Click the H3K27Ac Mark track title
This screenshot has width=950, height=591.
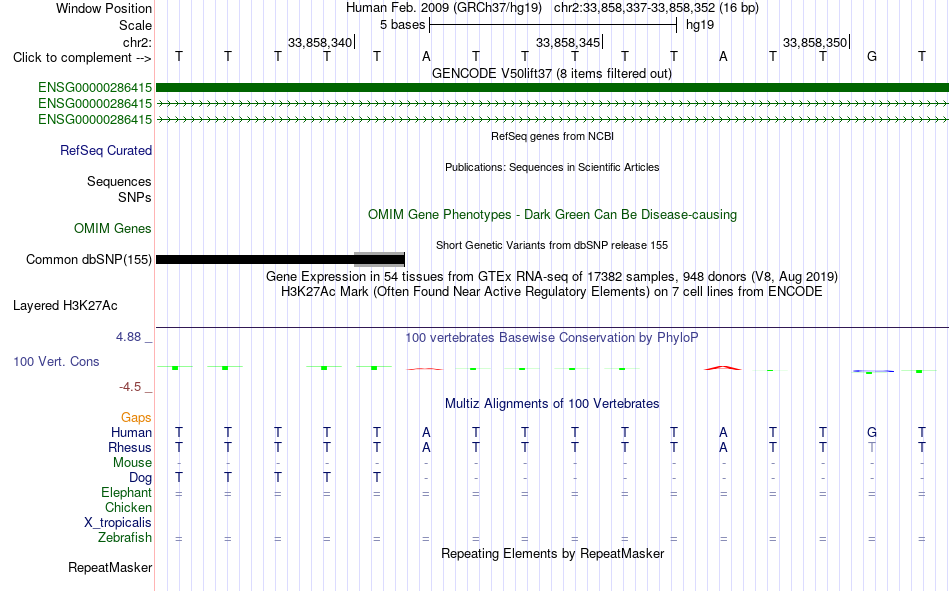(x=552, y=292)
